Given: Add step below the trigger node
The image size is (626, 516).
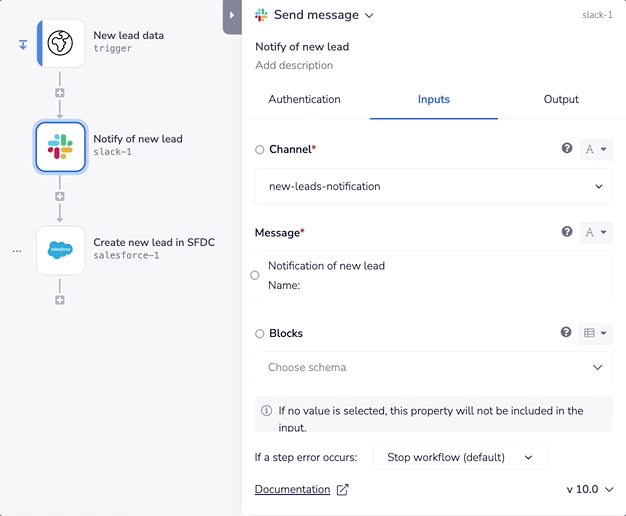Looking at the screenshot, I should (x=60, y=93).
